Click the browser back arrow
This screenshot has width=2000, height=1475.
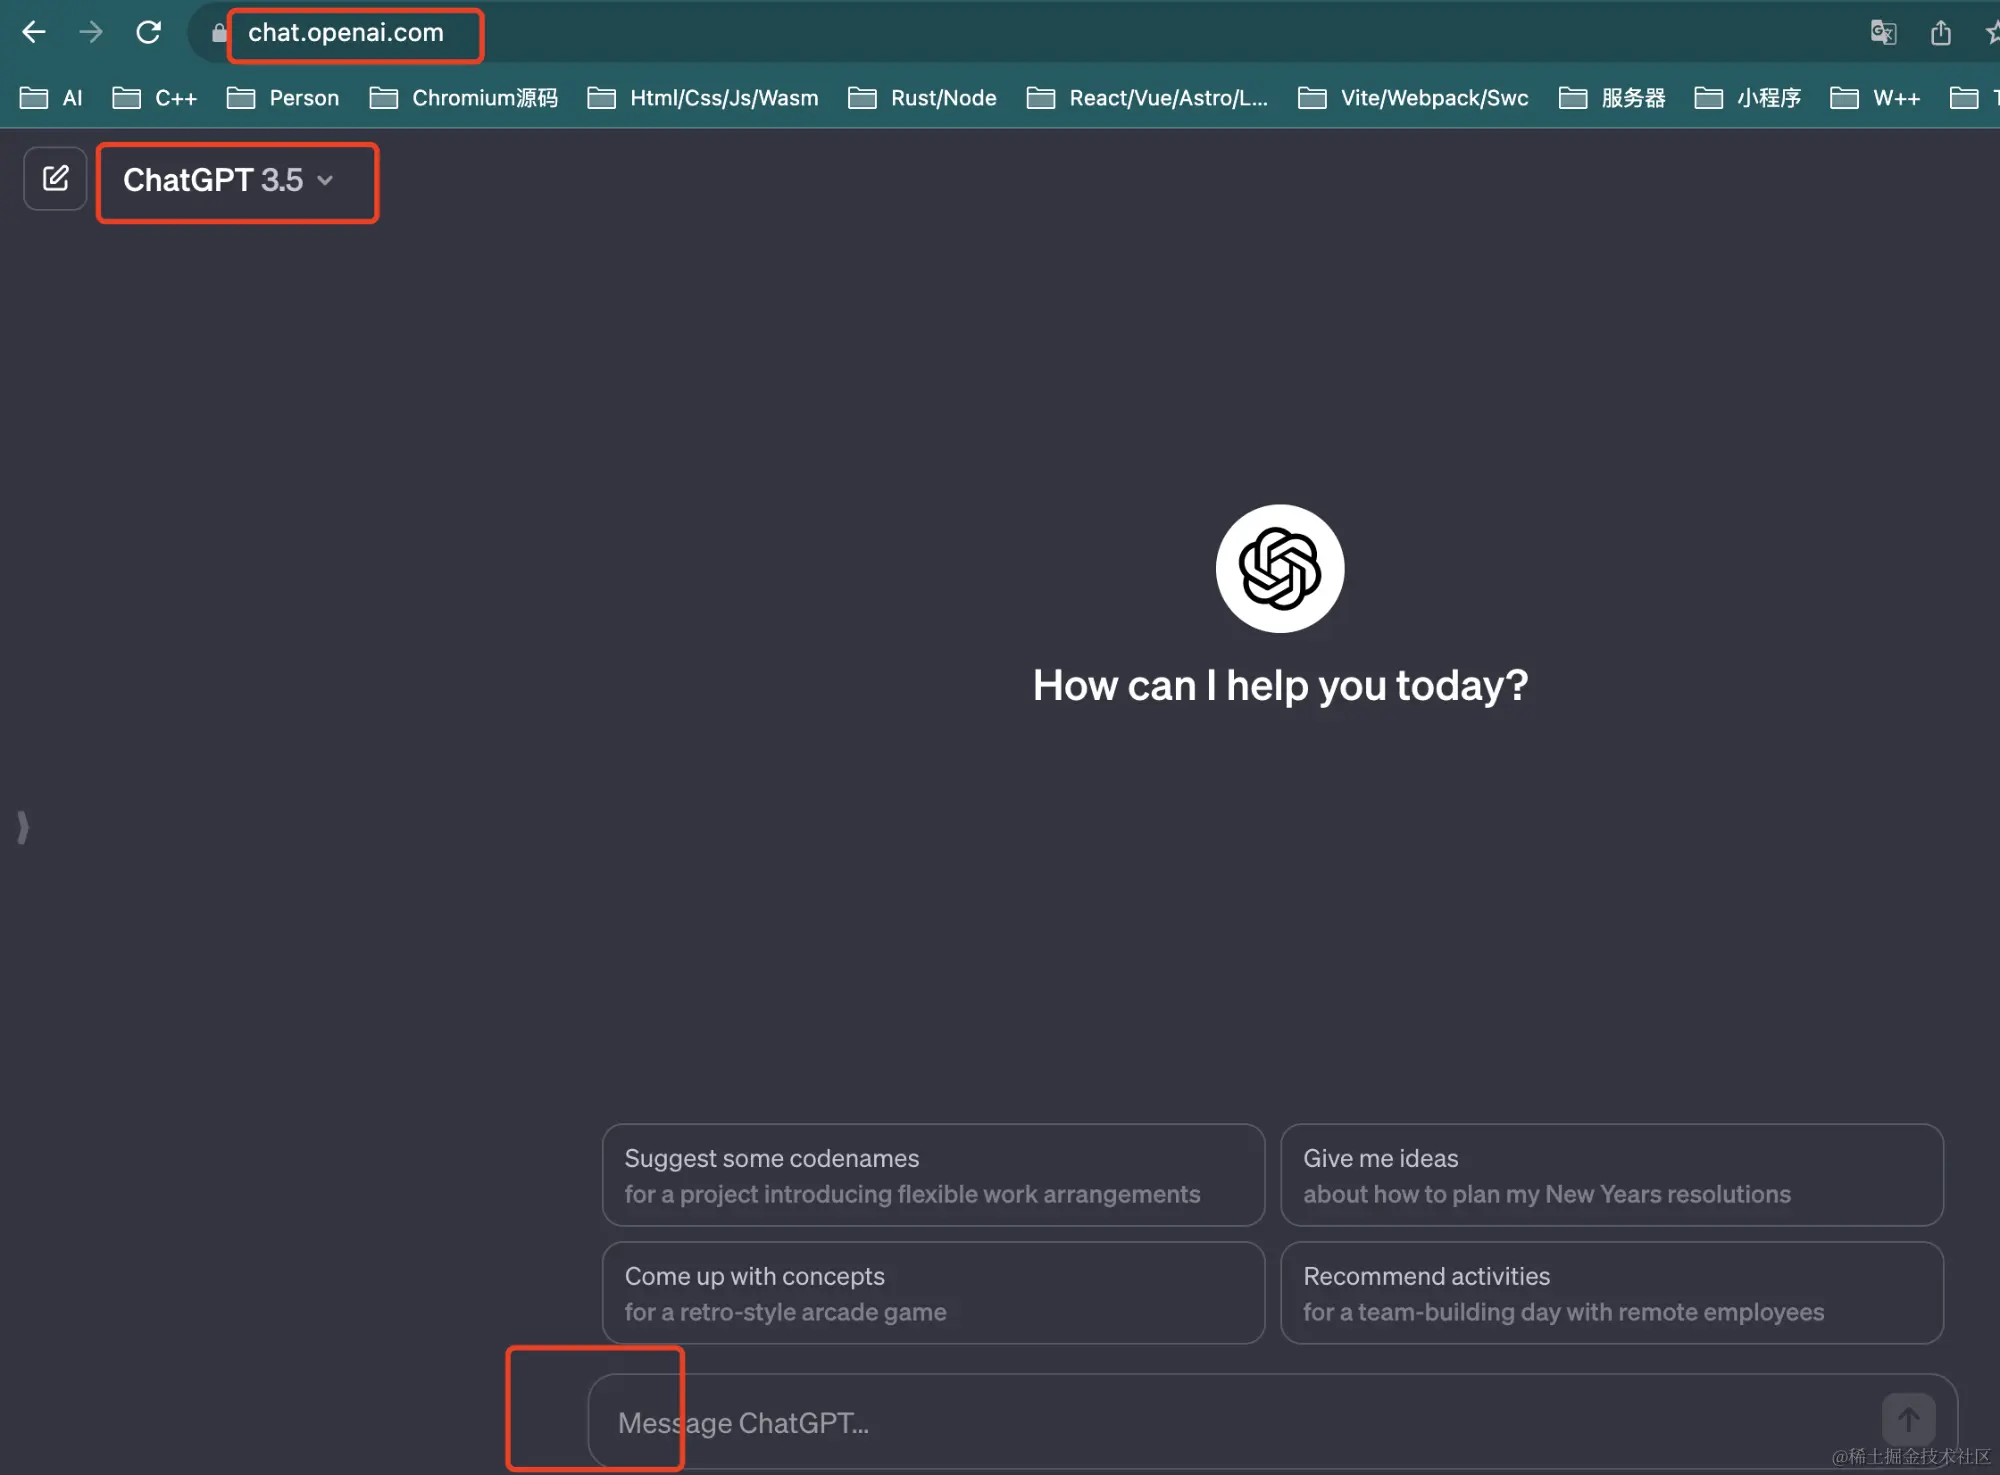pyautogui.click(x=34, y=32)
